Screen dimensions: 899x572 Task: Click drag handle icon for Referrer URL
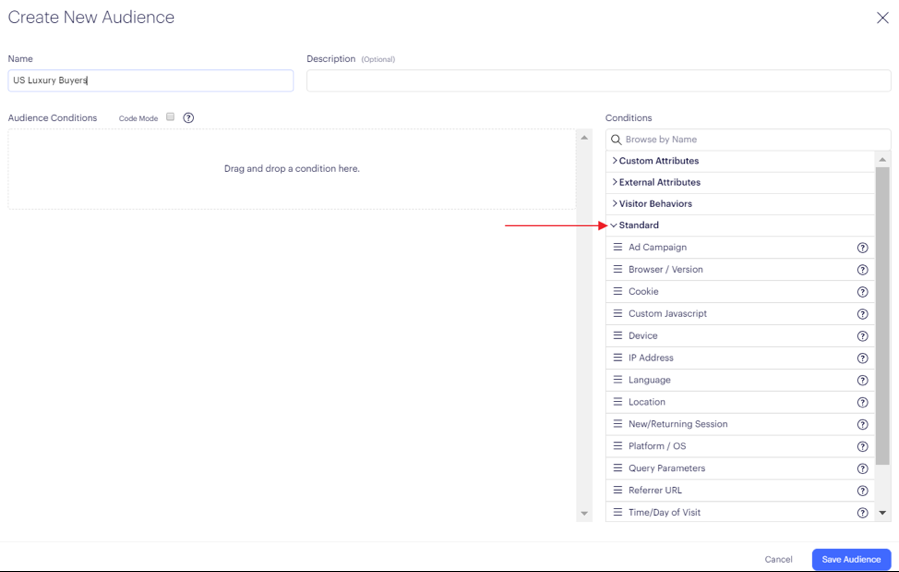click(x=618, y=490)
